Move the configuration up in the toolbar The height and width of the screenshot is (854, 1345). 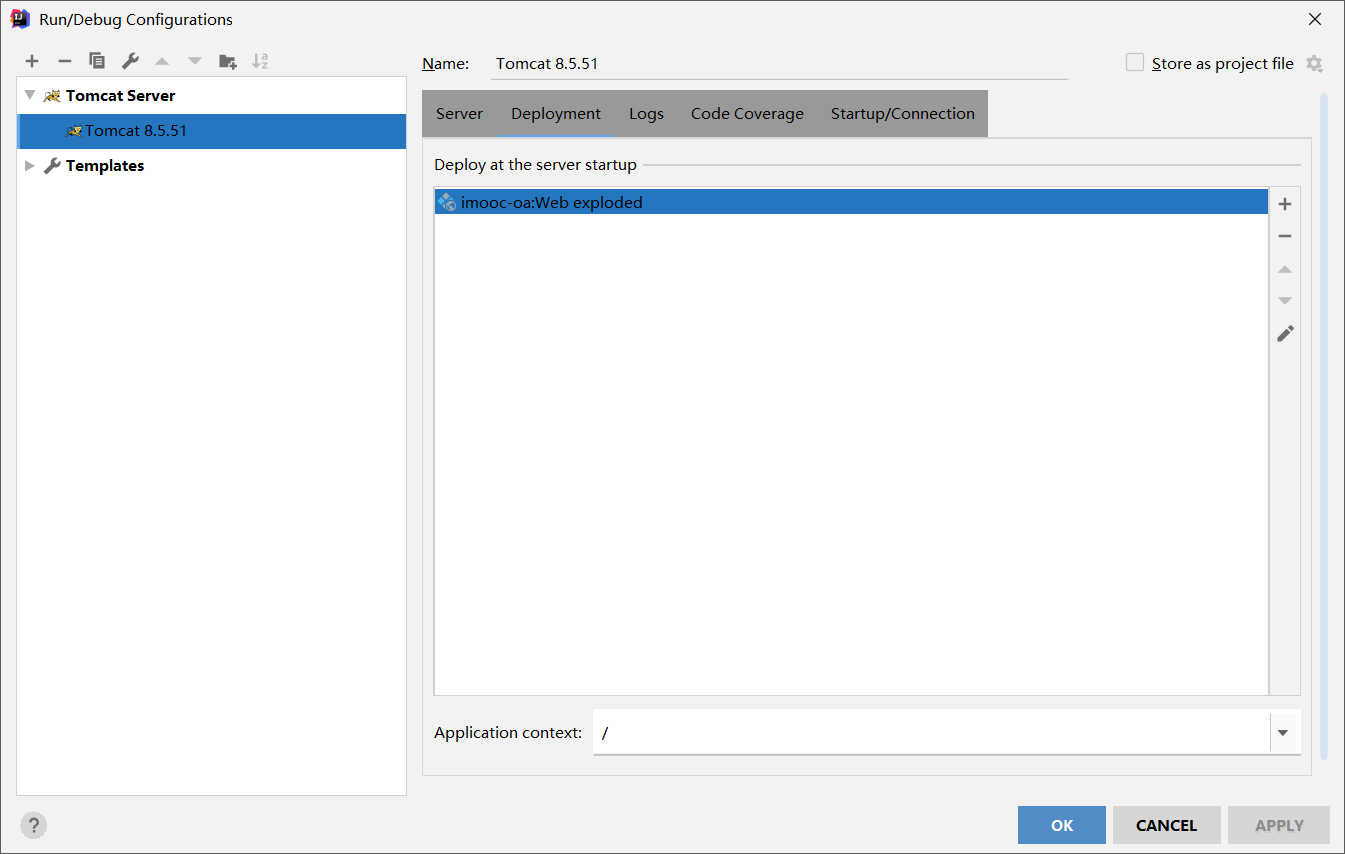162,61
